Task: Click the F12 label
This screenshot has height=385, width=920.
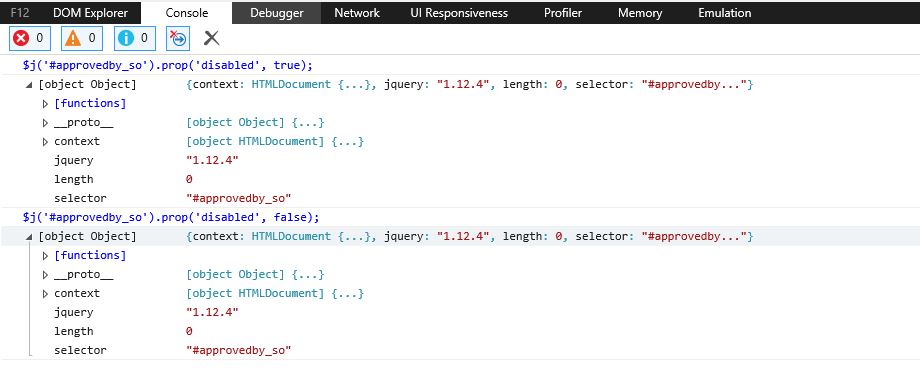Action: point(19,12)
